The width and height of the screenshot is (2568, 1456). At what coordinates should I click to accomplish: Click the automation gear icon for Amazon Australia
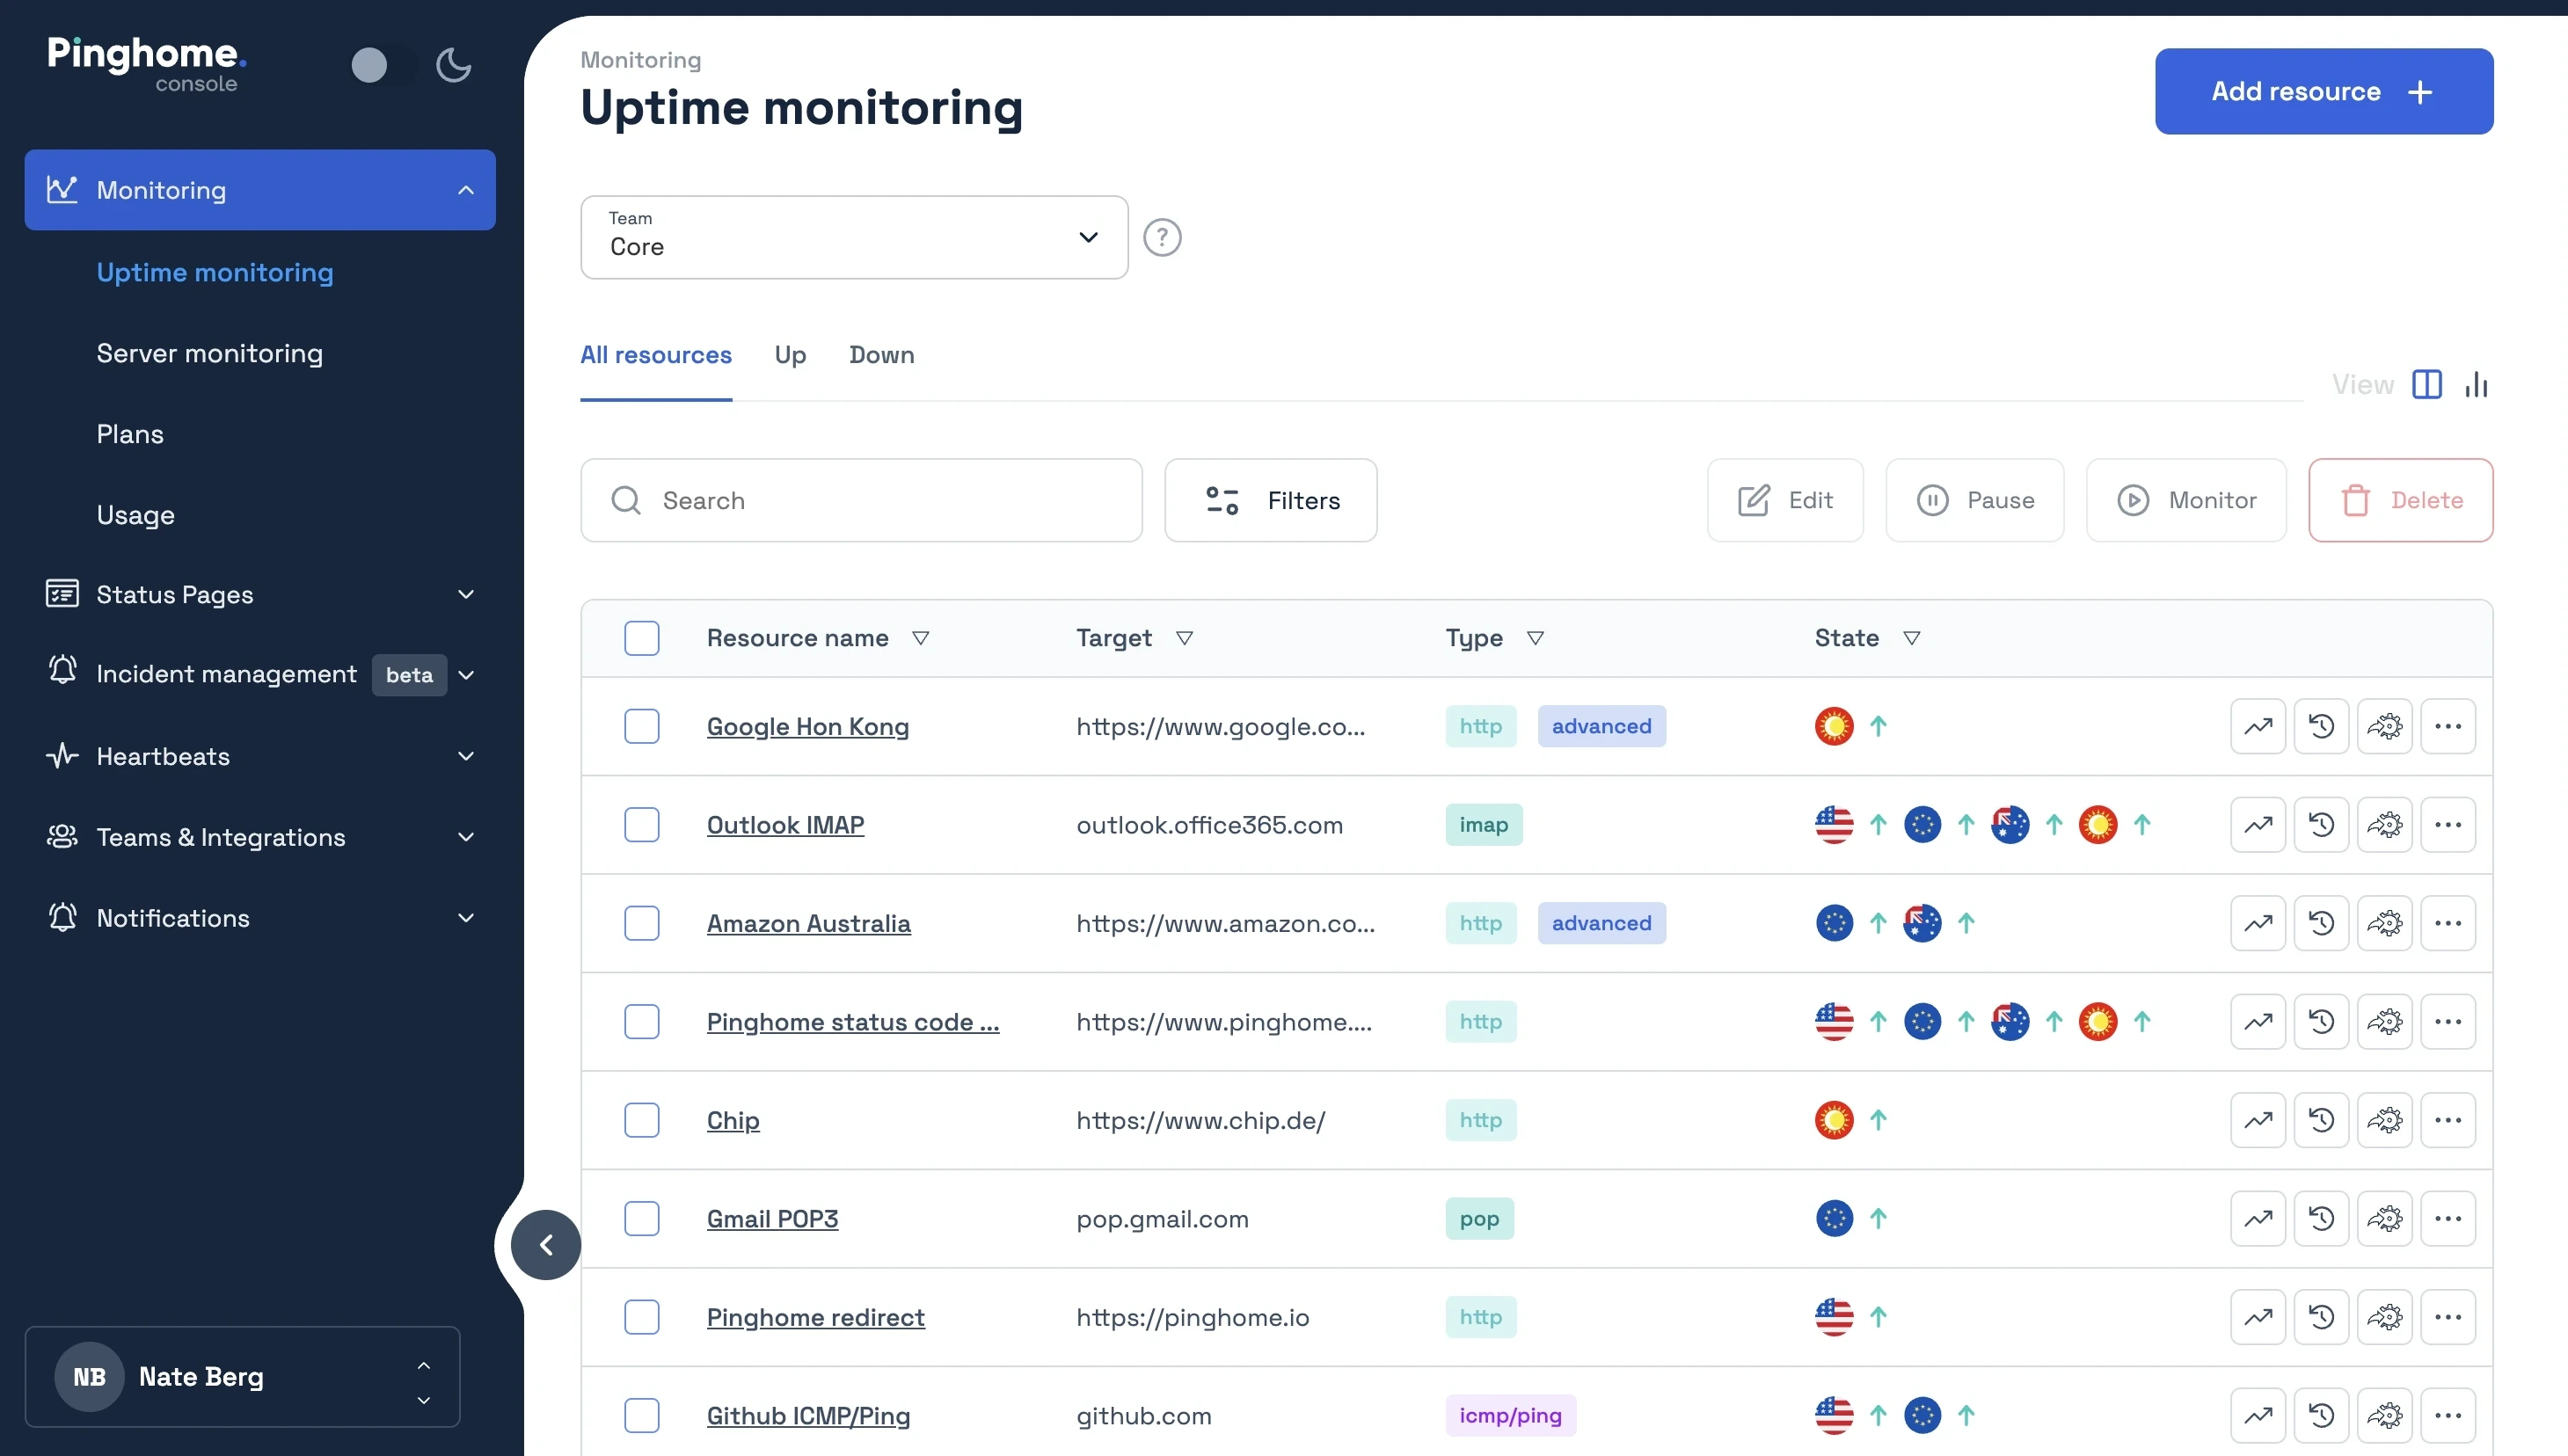(2386, 922)
